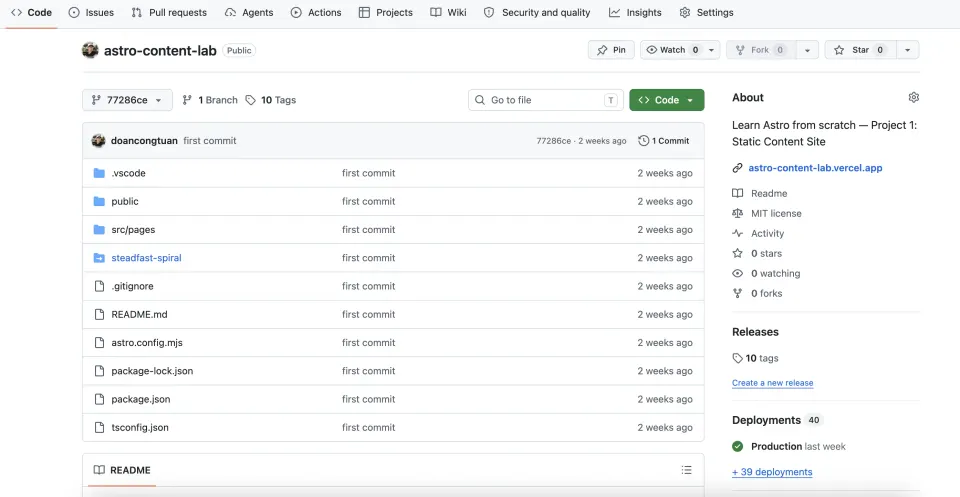The height and width of the screenshot is (497, 960).
Task: Open the Wiki tab
Action: (448, 12)
